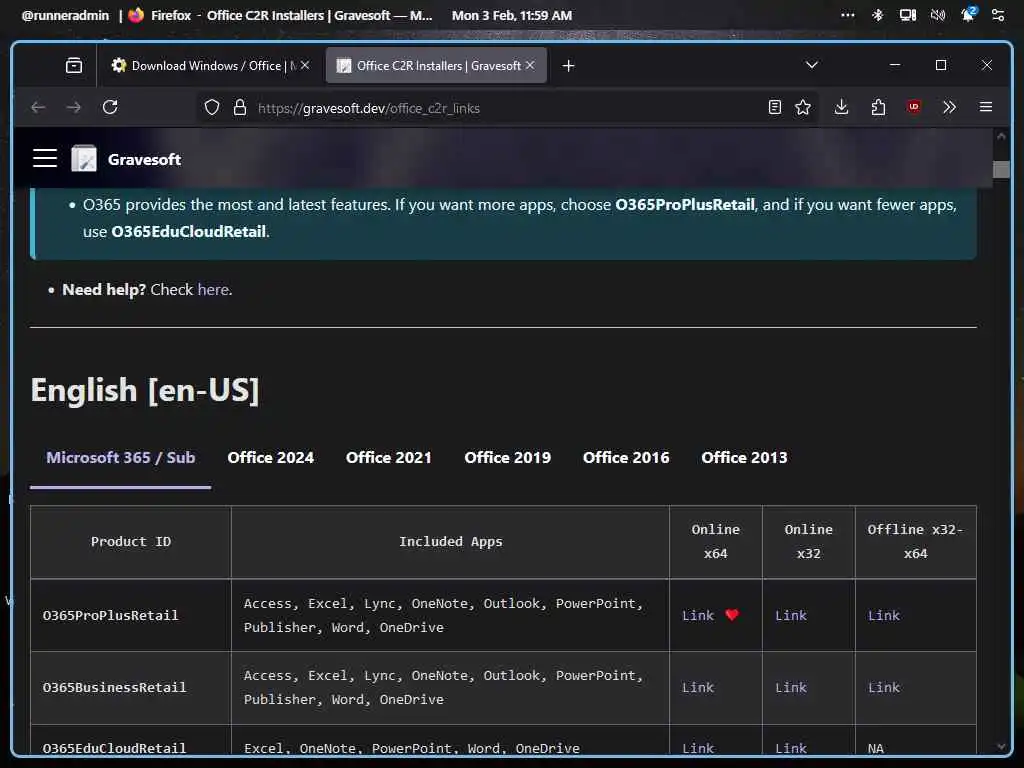The image size is (1024, 768).
Task: Open O365ProPlusRetail Online x64 link
Action: pyautogui.click(x=697, y=615)
